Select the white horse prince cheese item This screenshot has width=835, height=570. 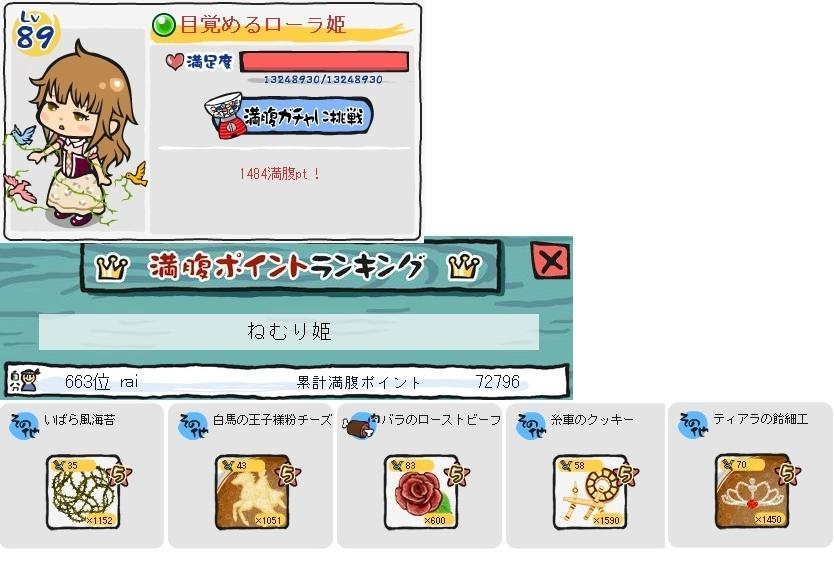(x=252, y=492)
